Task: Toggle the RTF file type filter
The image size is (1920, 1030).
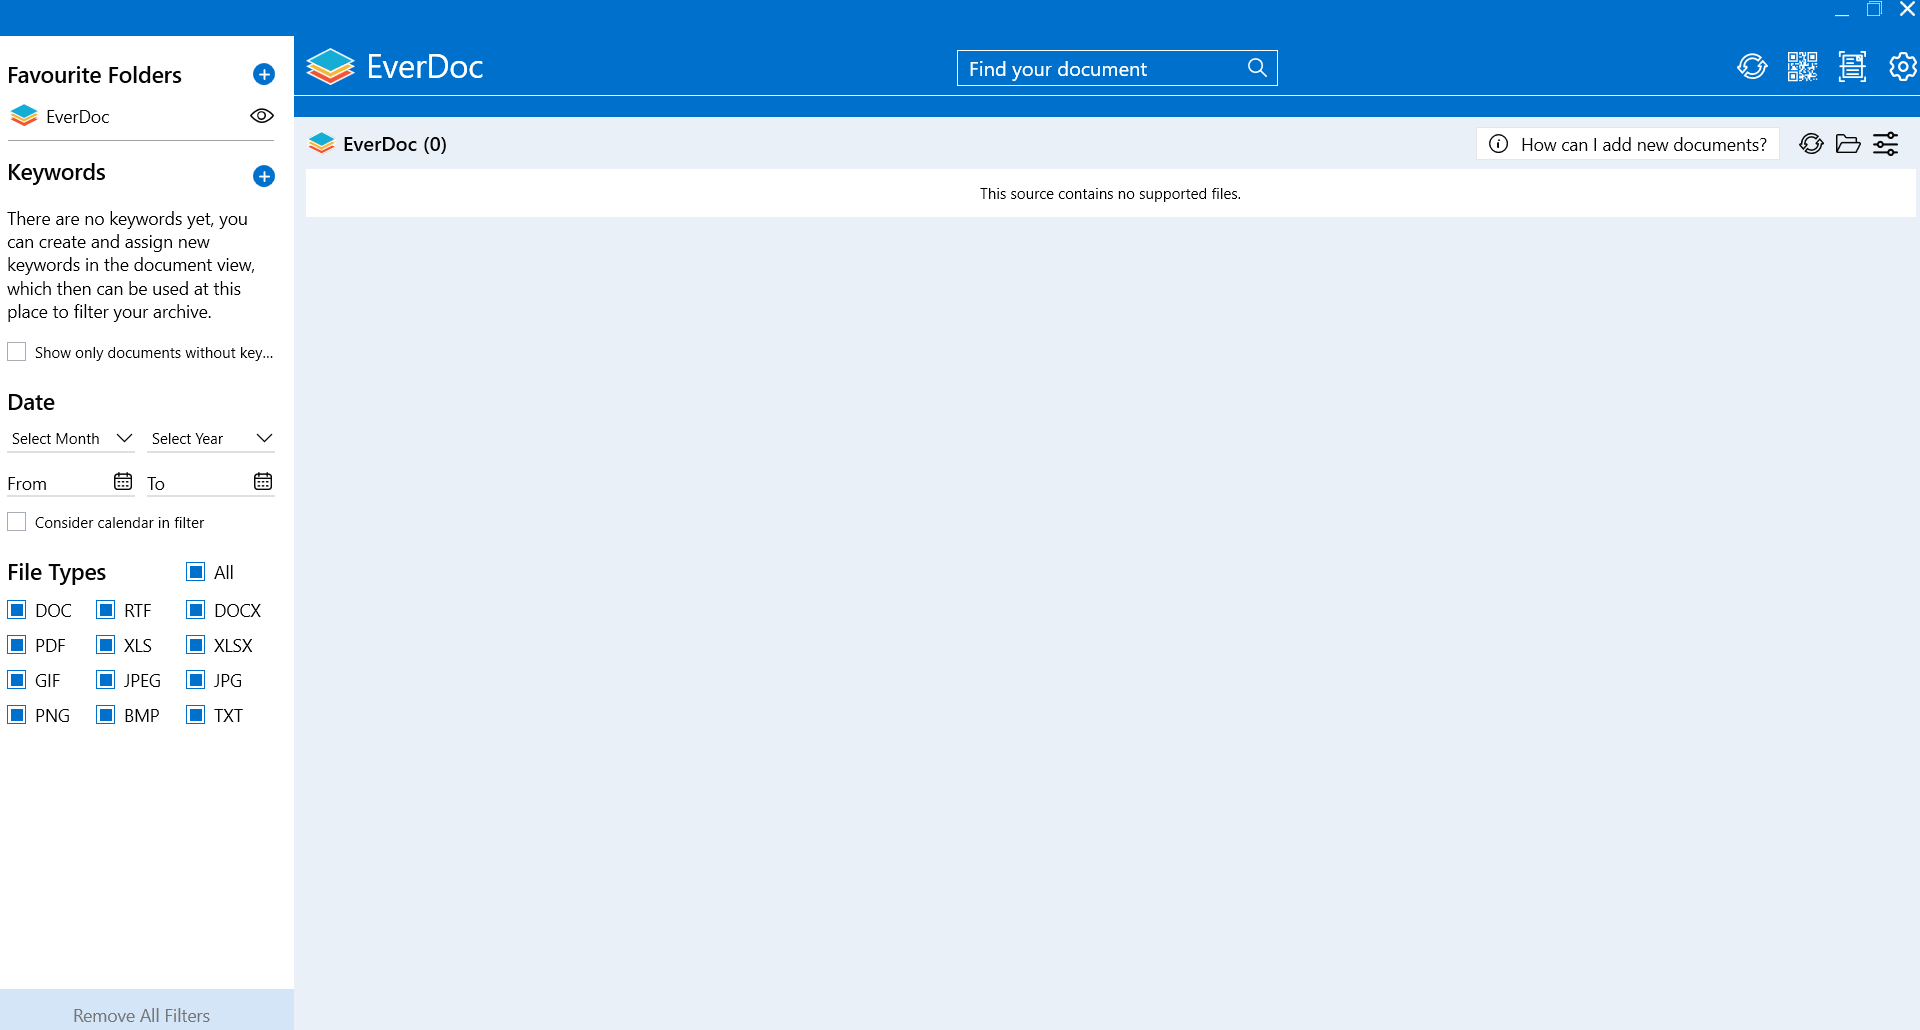Action: pyautogui.click(x=106, y=610)
